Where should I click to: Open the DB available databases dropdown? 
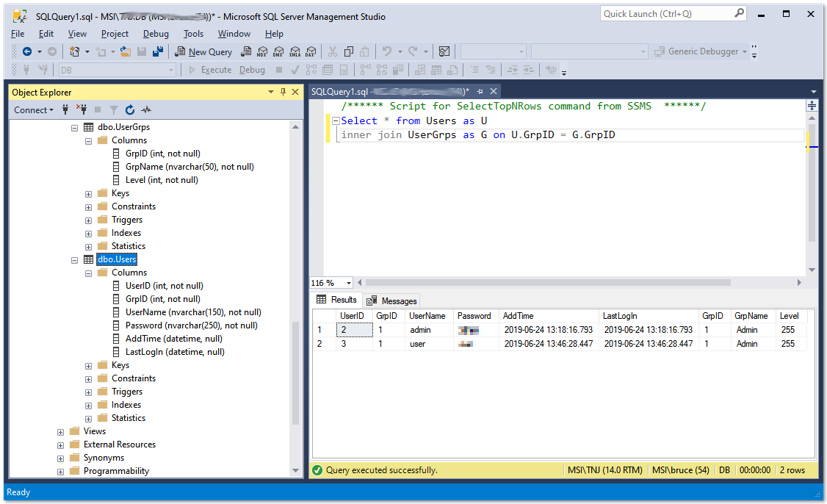(x=170, y=70)
